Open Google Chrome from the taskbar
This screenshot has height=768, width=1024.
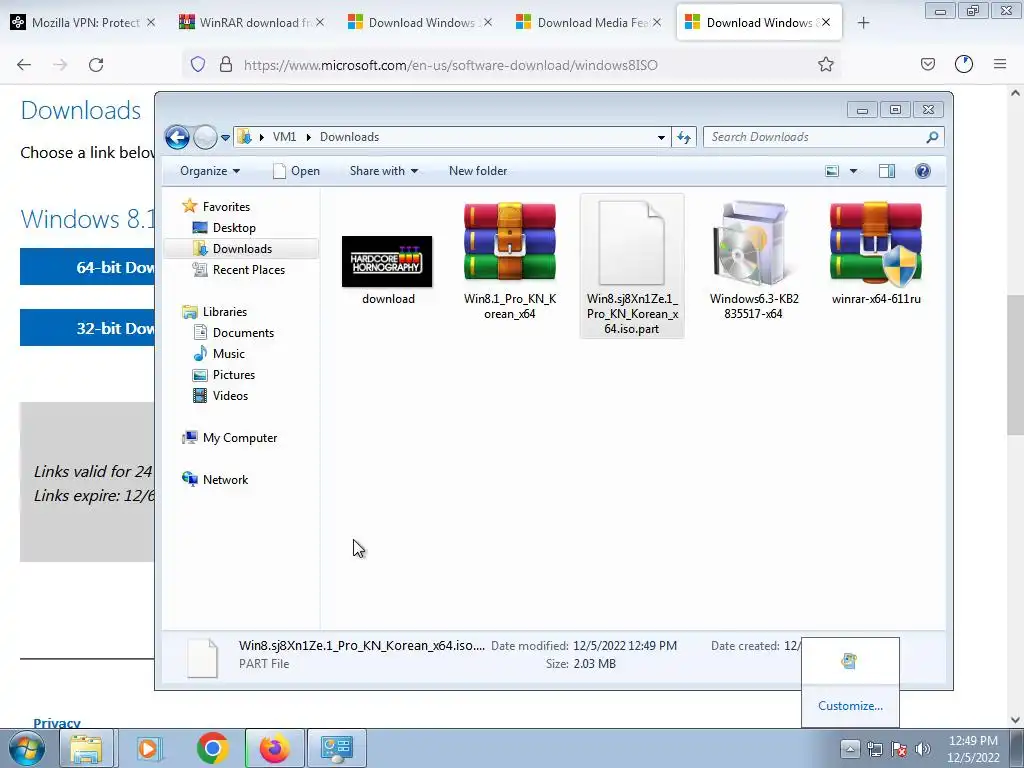(212, 748)
